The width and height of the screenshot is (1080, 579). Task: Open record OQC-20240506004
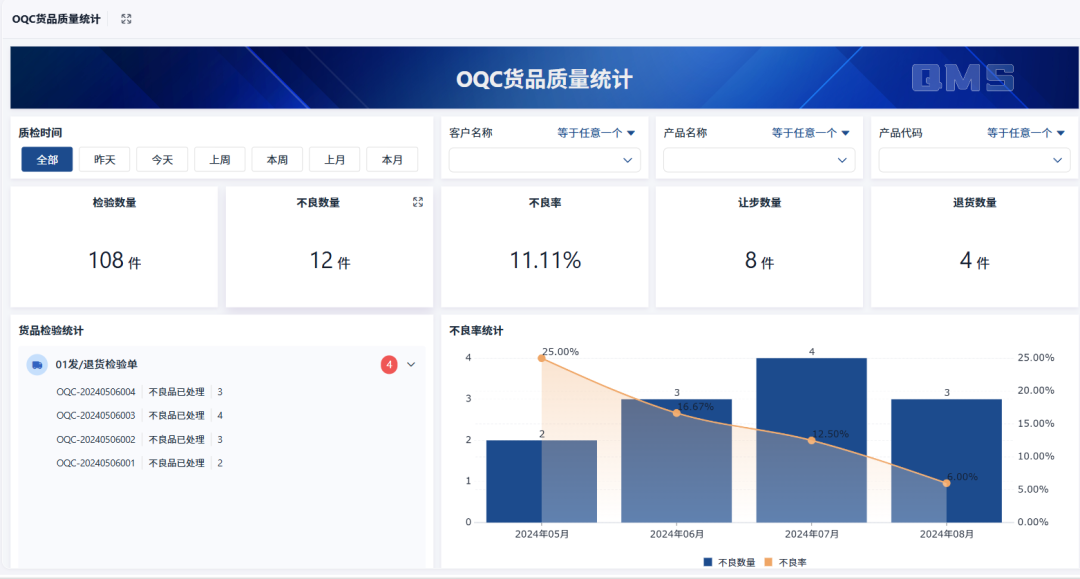(x=96, y=392)
